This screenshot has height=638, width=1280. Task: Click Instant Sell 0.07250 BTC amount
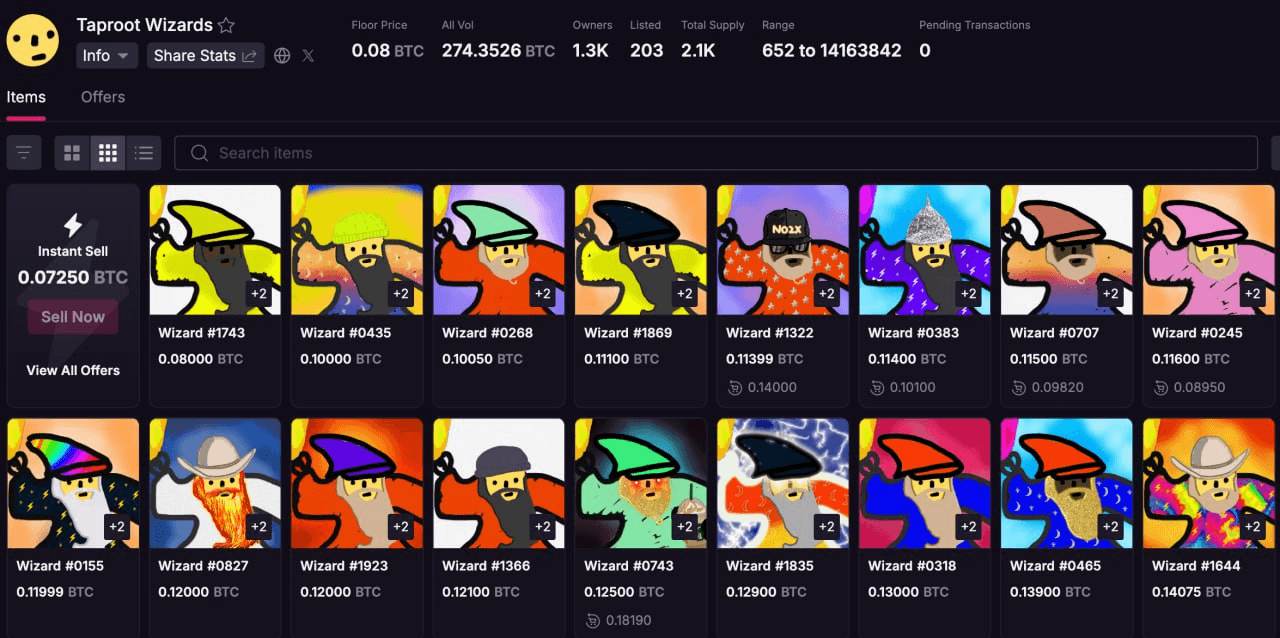[73, 277]
